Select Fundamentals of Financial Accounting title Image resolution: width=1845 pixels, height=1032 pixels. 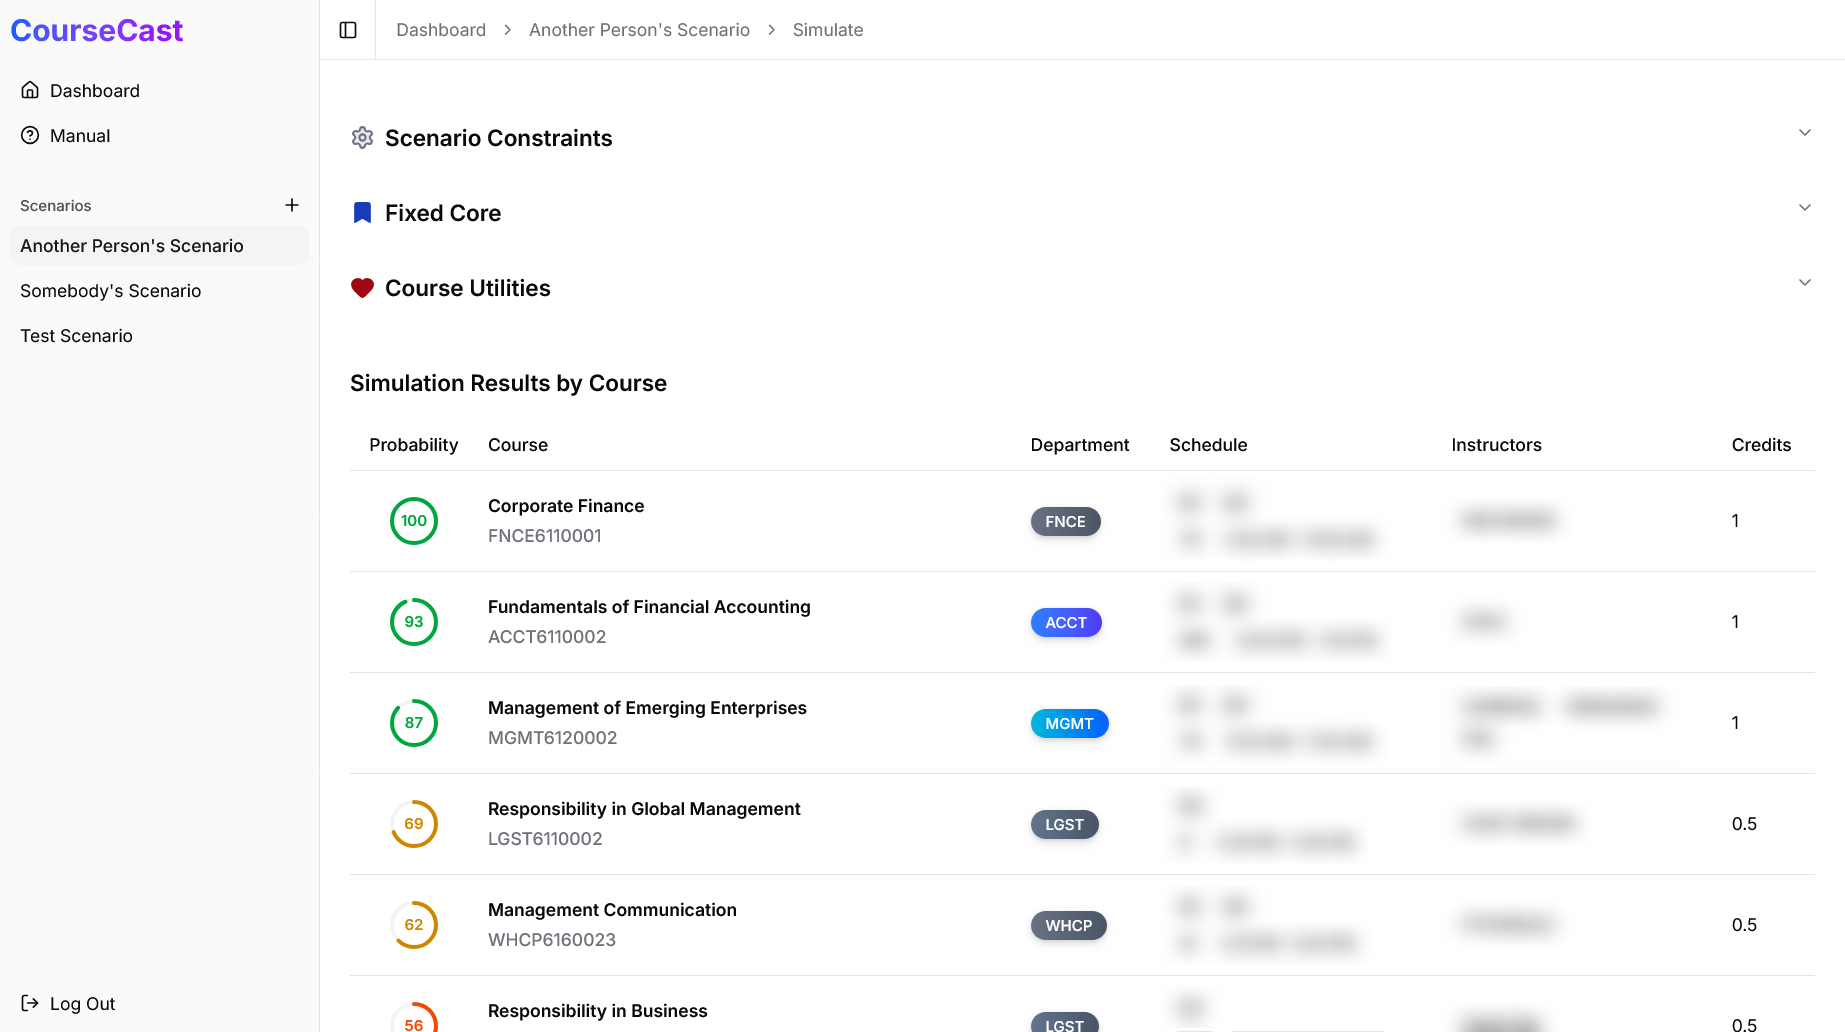(649, 607)
